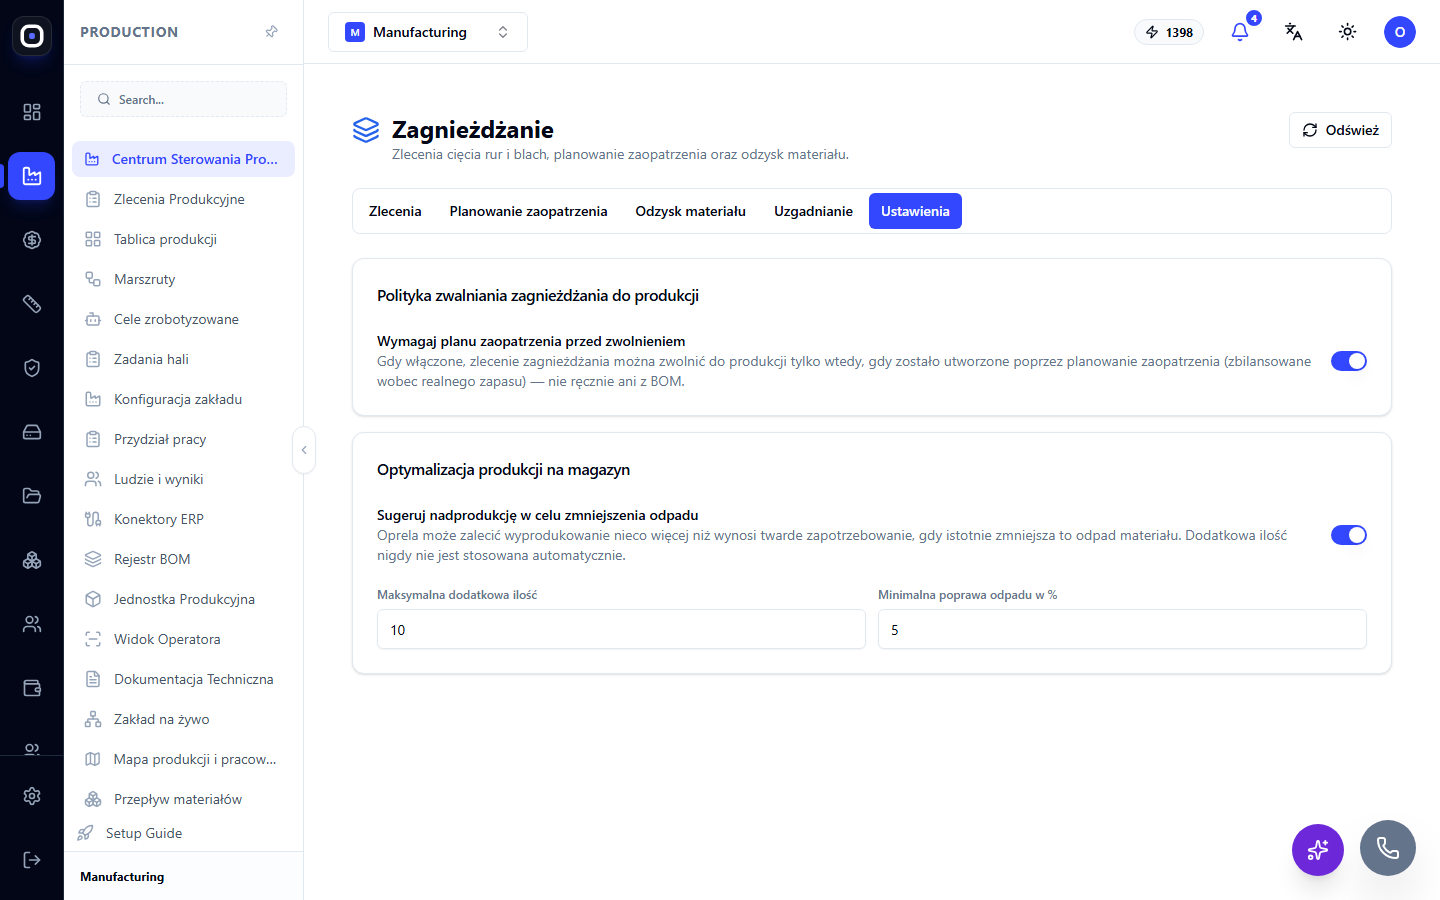Click the 1398 credits badge
1440x900 pixels.
pos(1169,32)
